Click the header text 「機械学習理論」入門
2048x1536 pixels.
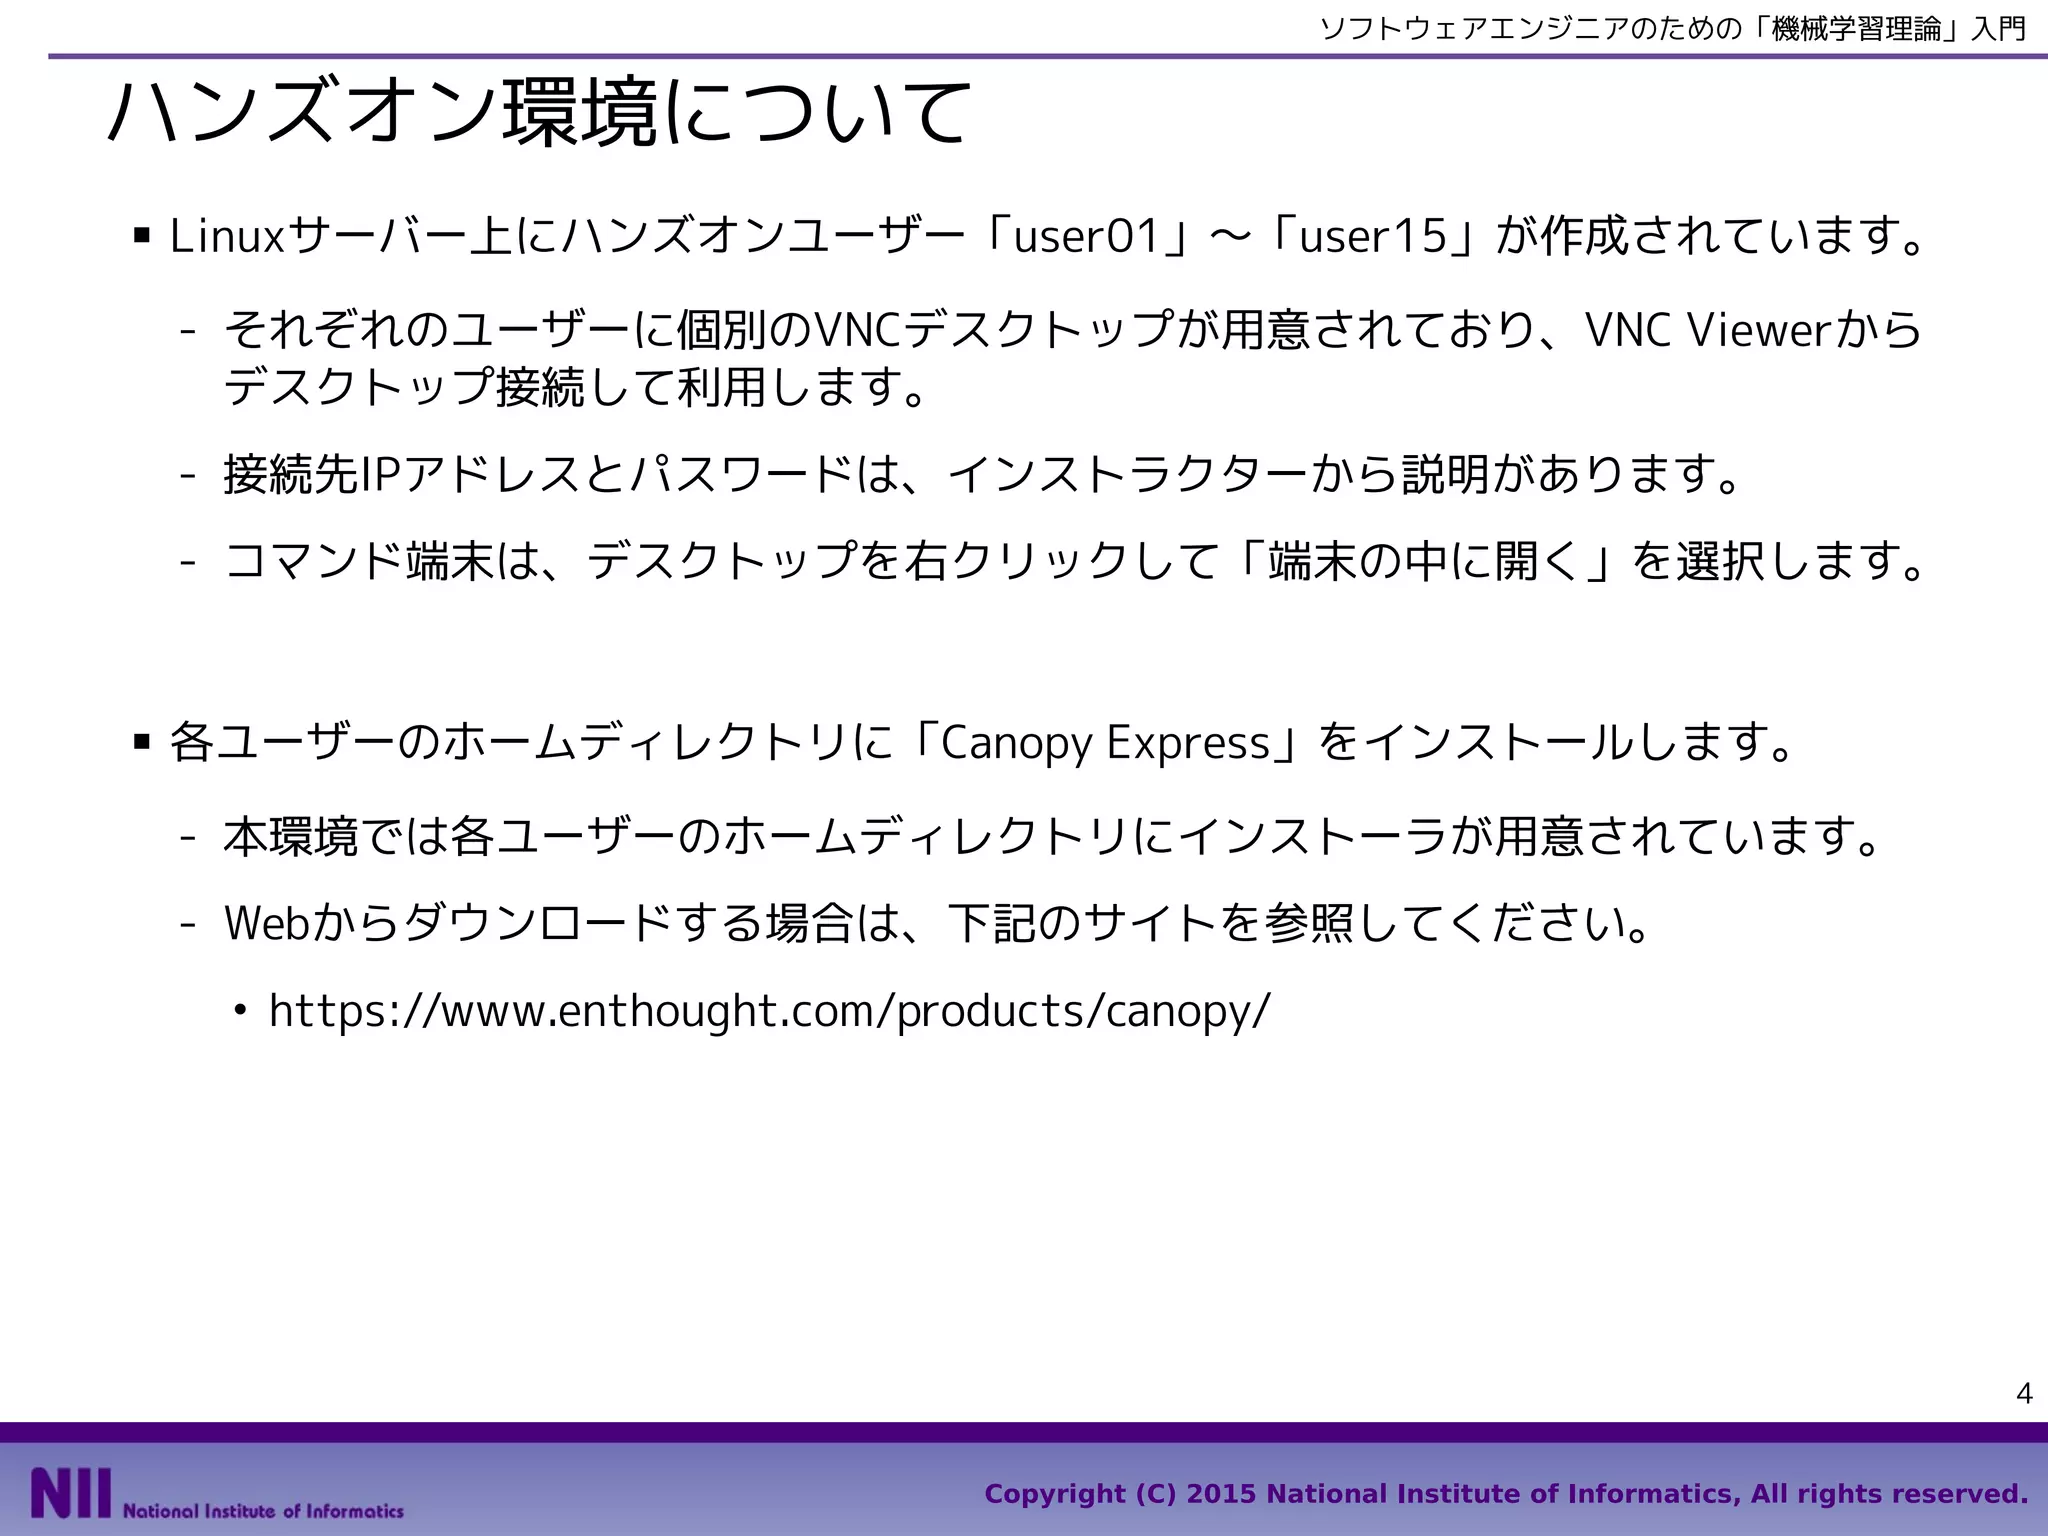[1889, 28]
